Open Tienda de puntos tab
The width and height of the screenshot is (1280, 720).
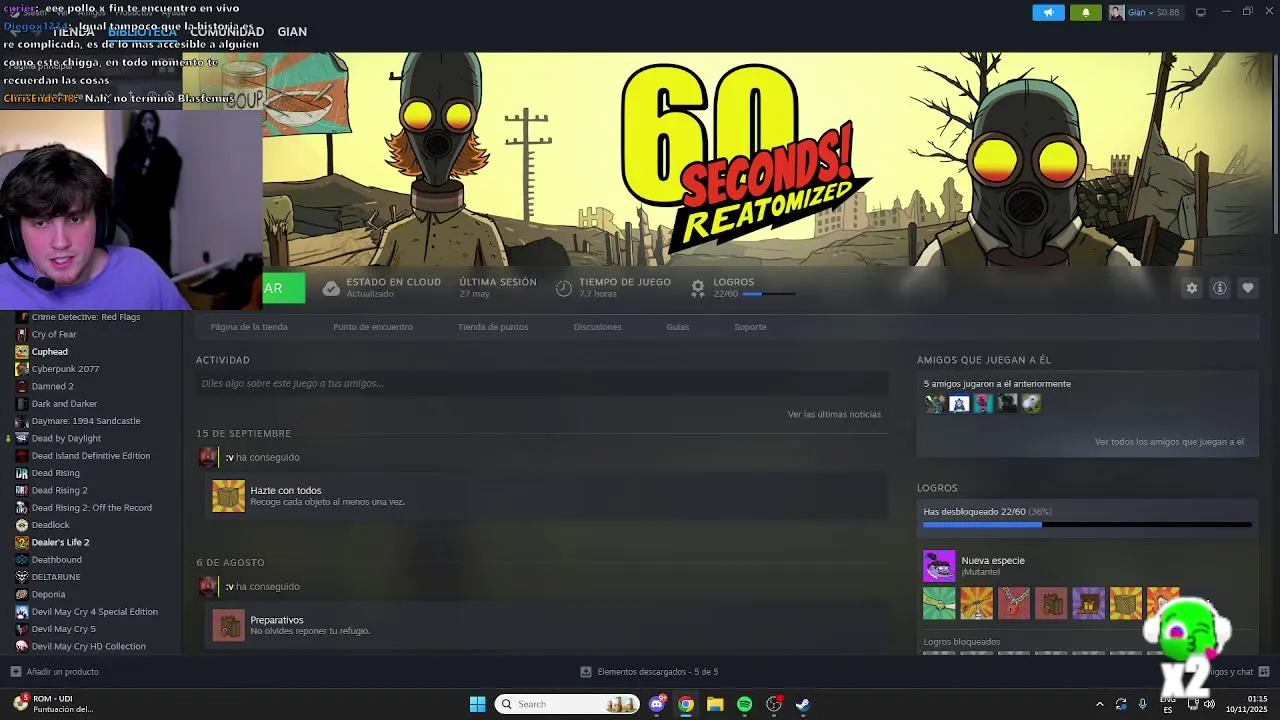[x=493, y=327]
